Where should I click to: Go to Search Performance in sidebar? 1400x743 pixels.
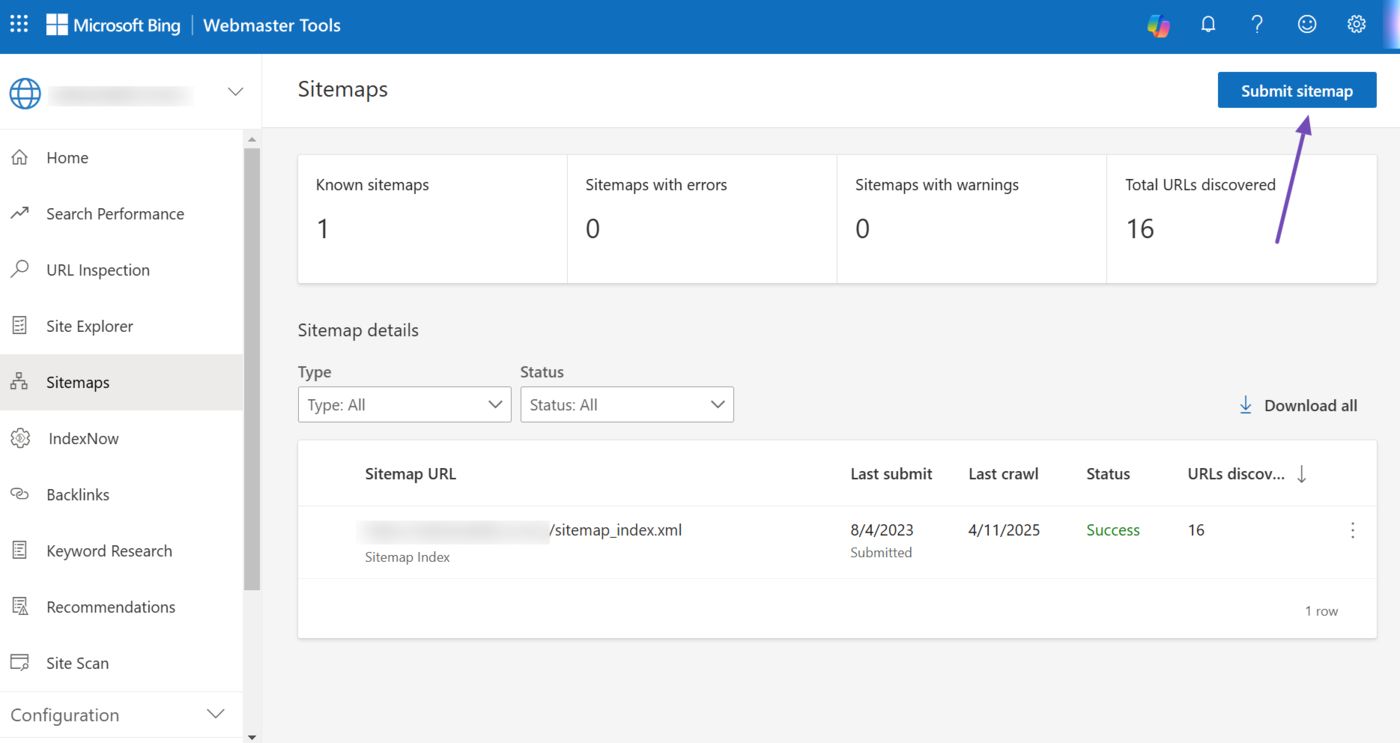click(x=114, y=214)
